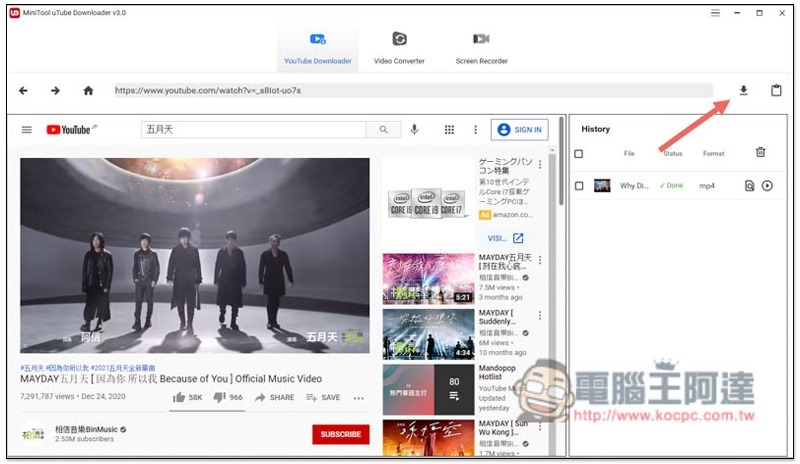Viewport: 800px width, 464px height.
Task: Play the downloaded Why Di... video
Action: click(767, 186)
